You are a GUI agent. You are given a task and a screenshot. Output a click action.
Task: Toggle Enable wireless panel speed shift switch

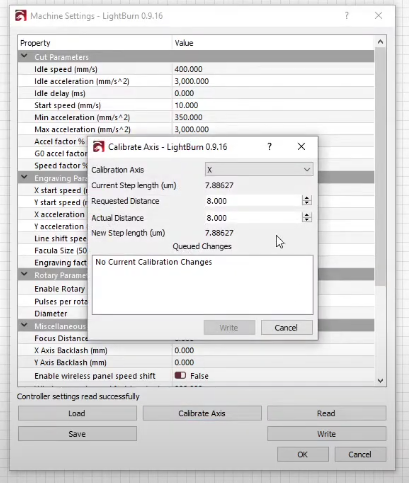(180, 376)
